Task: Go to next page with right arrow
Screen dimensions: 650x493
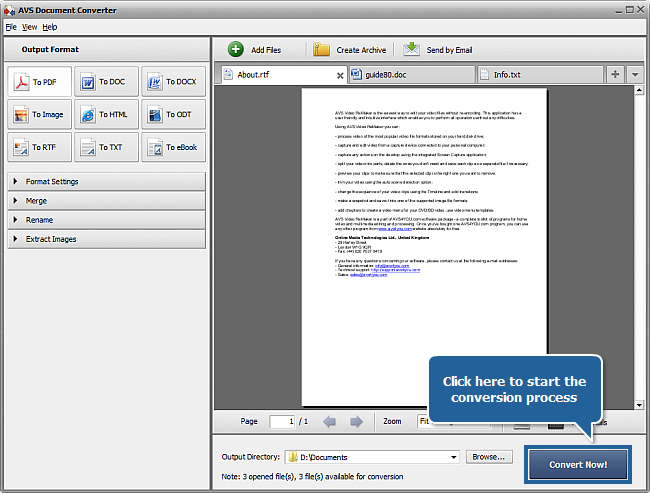Action: [356, 422]
